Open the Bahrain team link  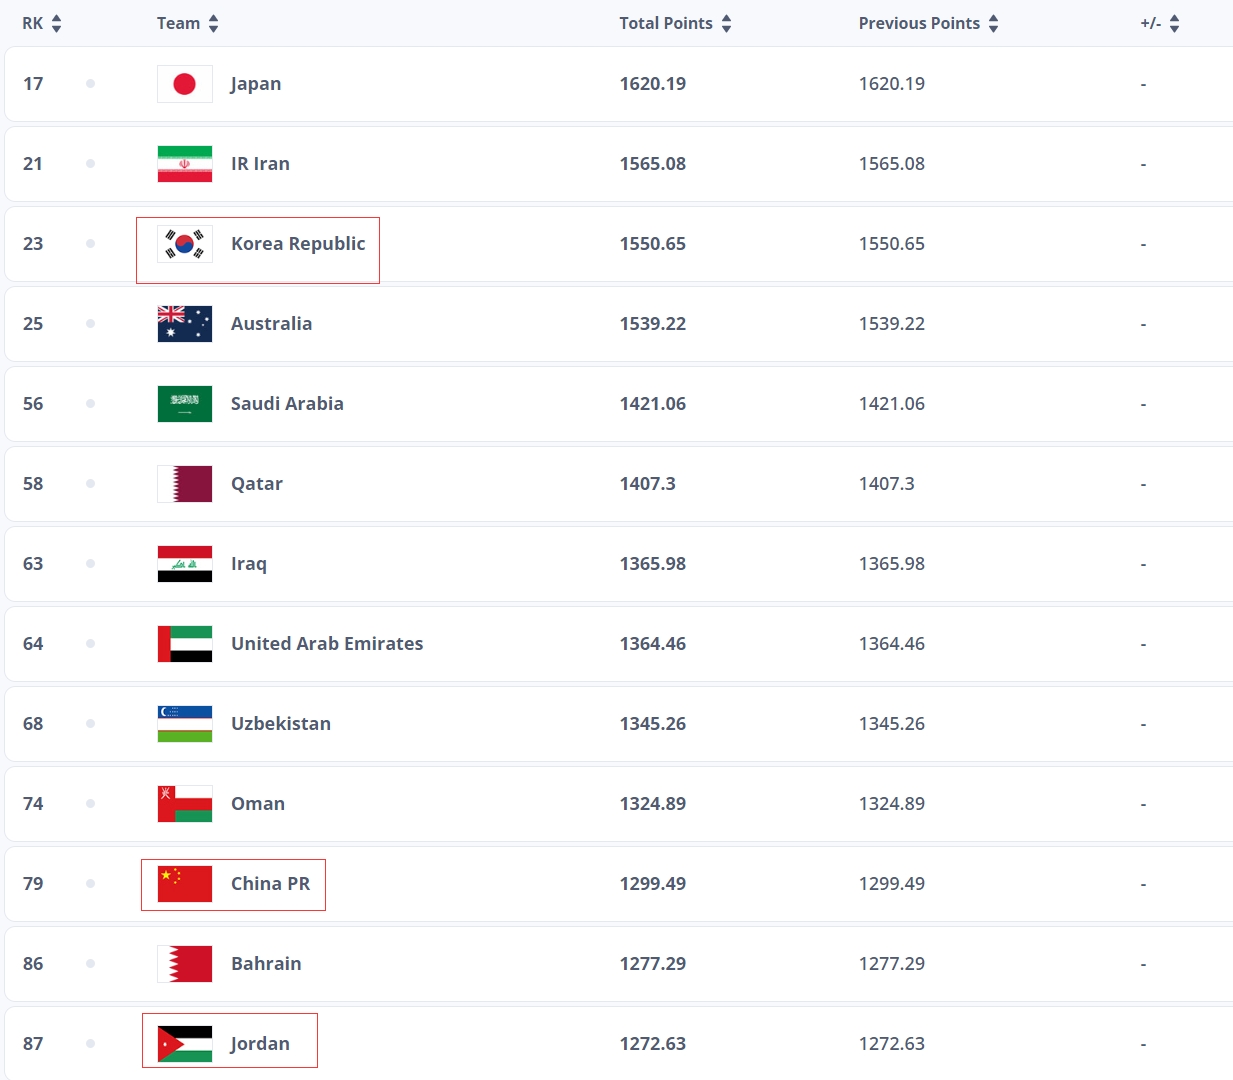(x=266, y=964)
